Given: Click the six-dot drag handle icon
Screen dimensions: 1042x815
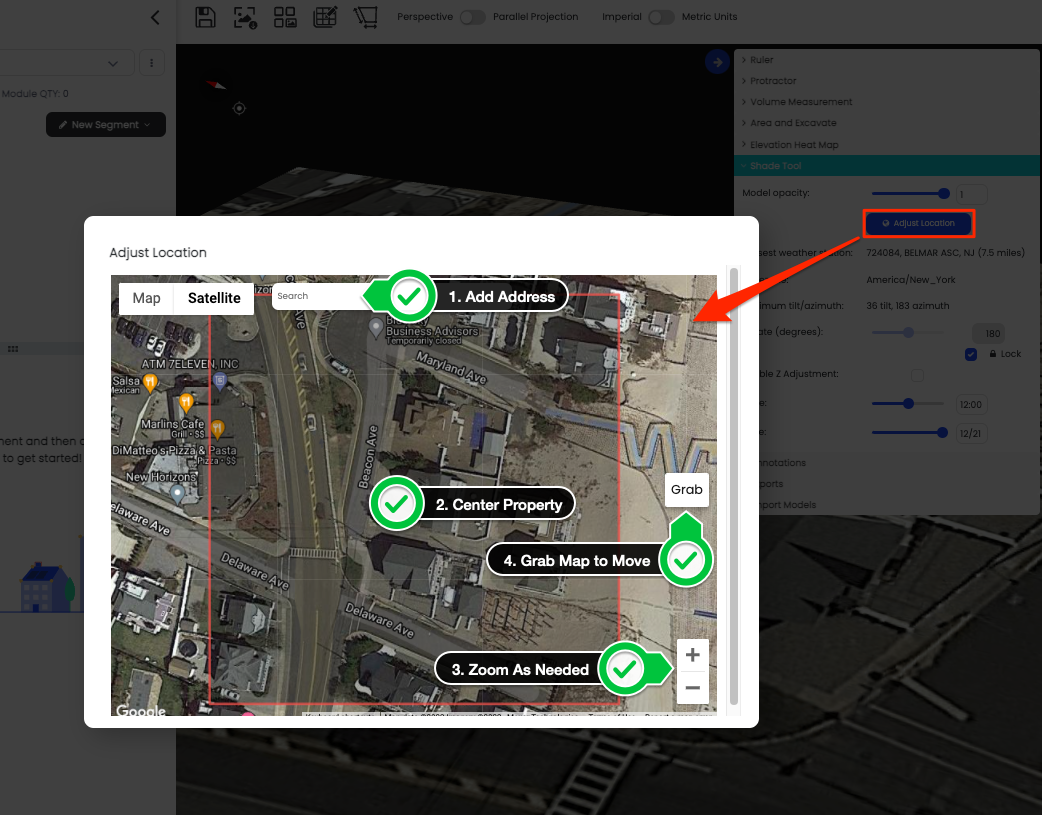Looking at the screenshot, I should point(13,349).
